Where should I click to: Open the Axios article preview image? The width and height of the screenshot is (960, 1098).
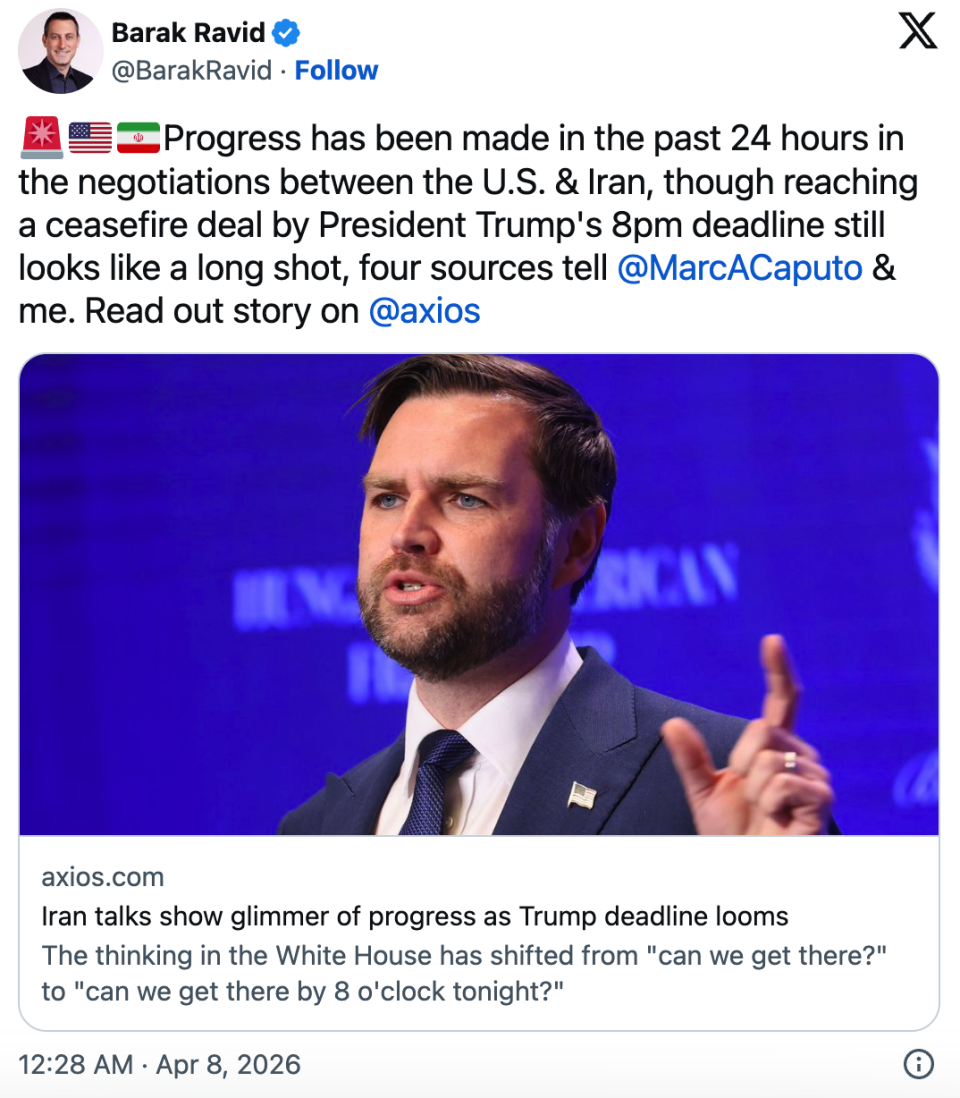click(479, 594)
